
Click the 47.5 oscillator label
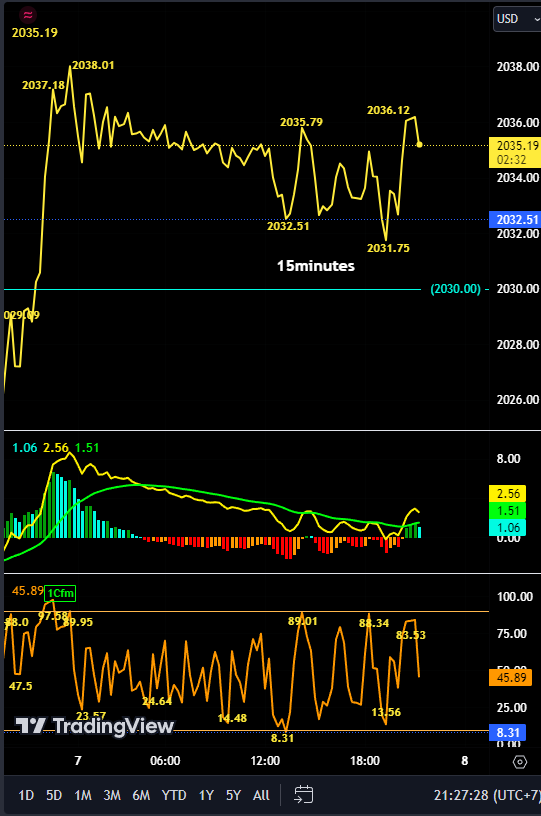pos(21,686)
